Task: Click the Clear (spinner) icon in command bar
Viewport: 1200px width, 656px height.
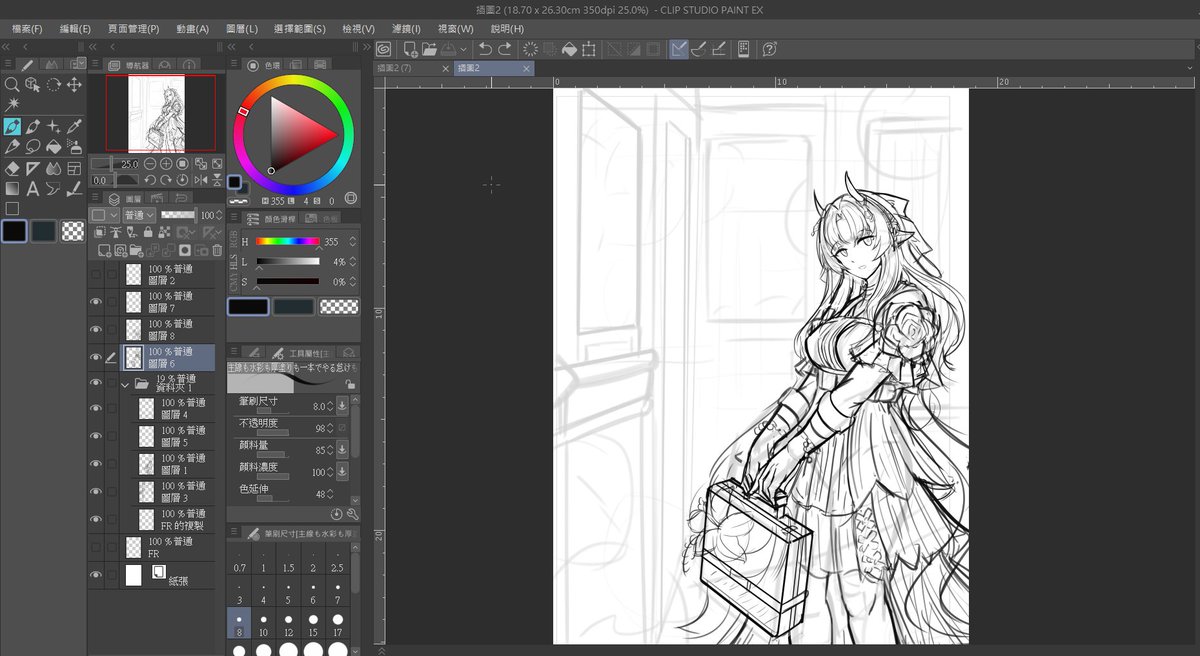Action: [x=530, y=48]
